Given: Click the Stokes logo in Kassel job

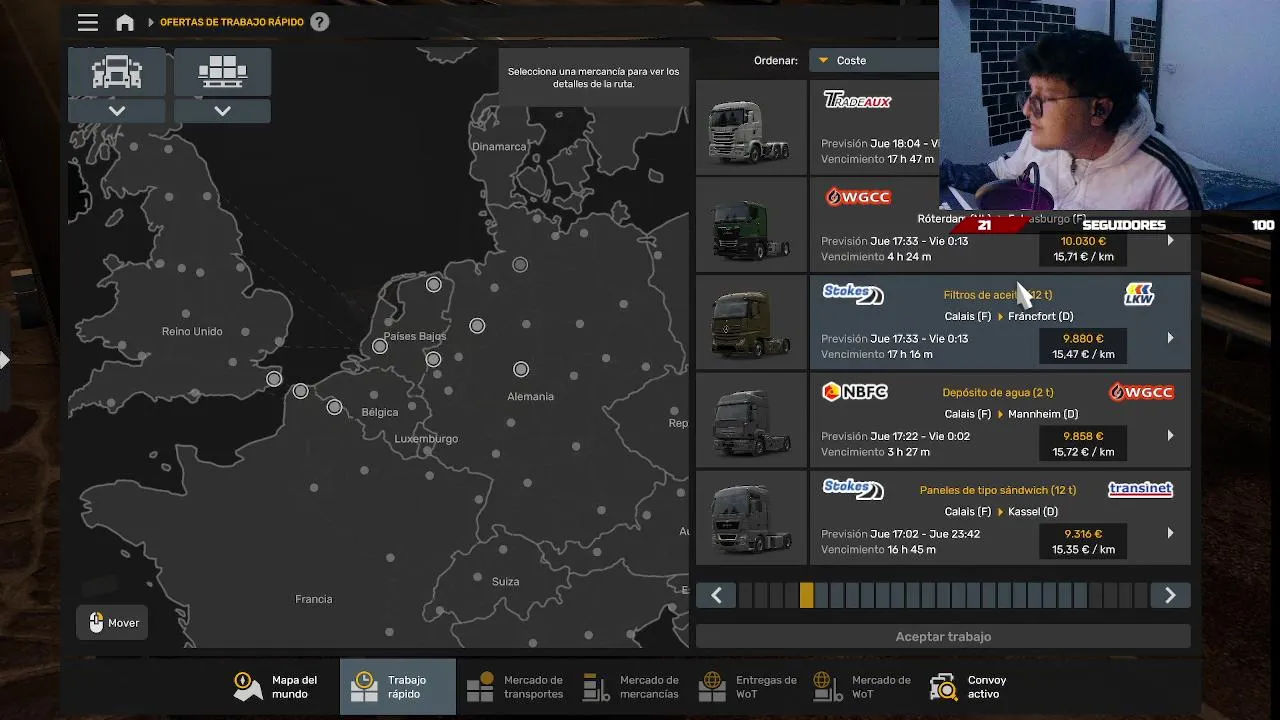Looking at the screenshot, I should [853, 489].
